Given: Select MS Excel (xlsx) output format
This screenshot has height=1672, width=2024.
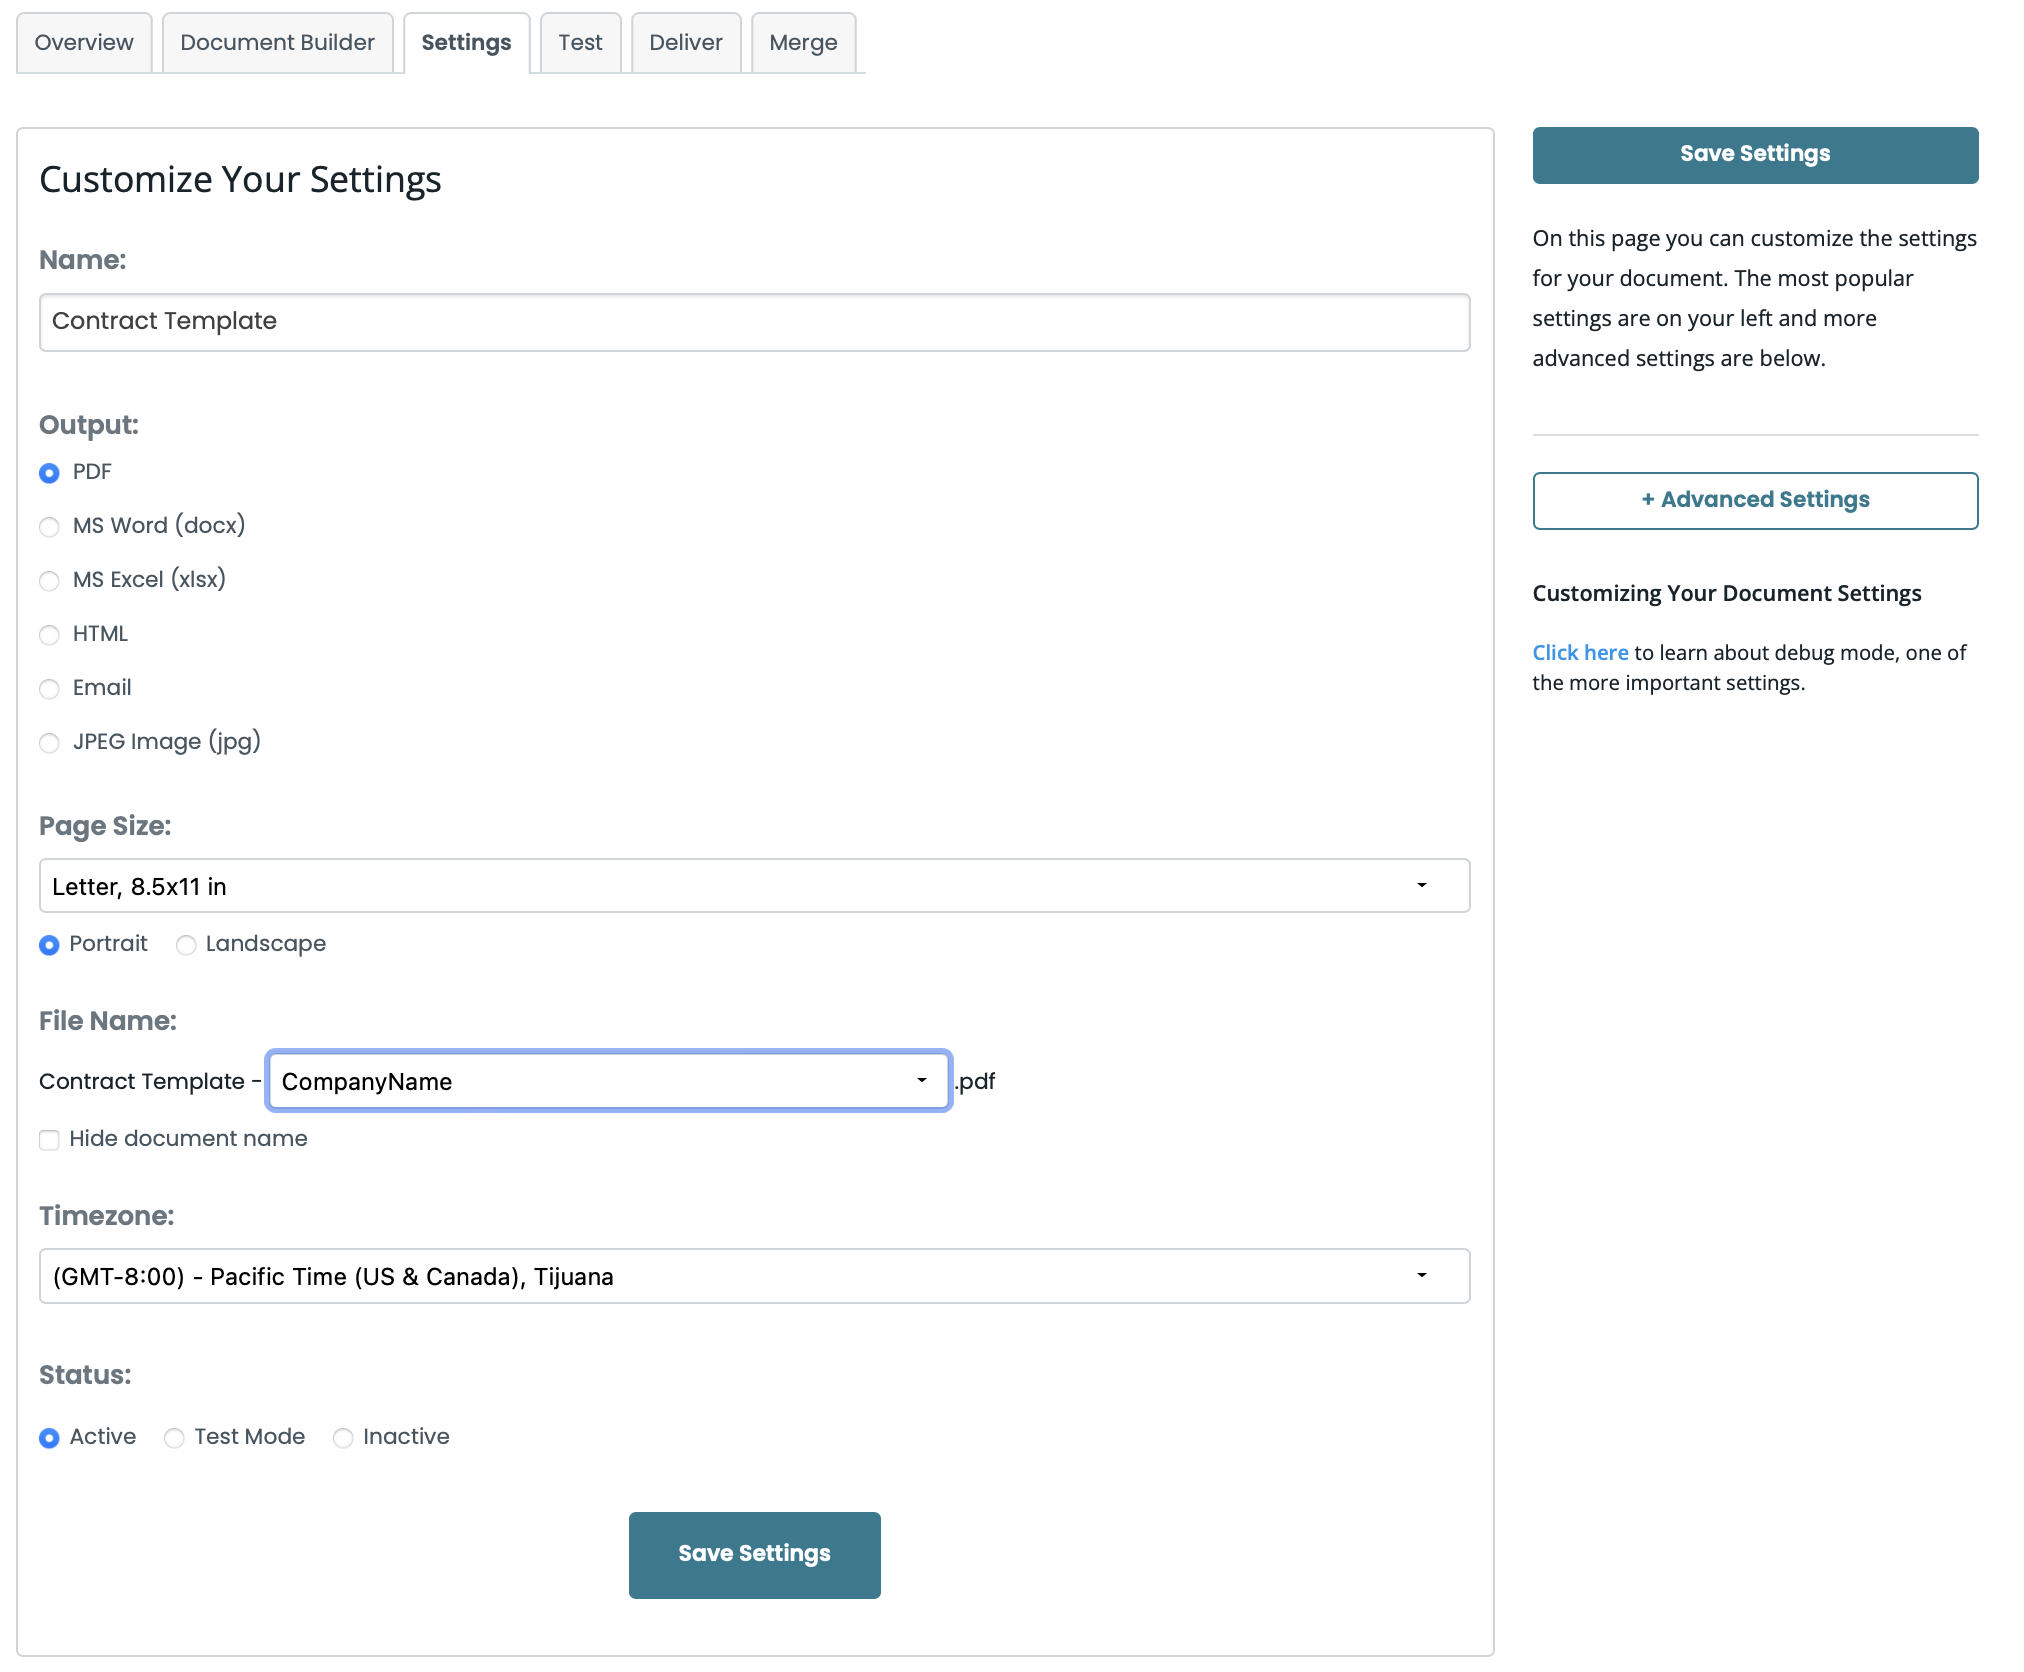Looking at the screenshot, I should pos(49,581).
